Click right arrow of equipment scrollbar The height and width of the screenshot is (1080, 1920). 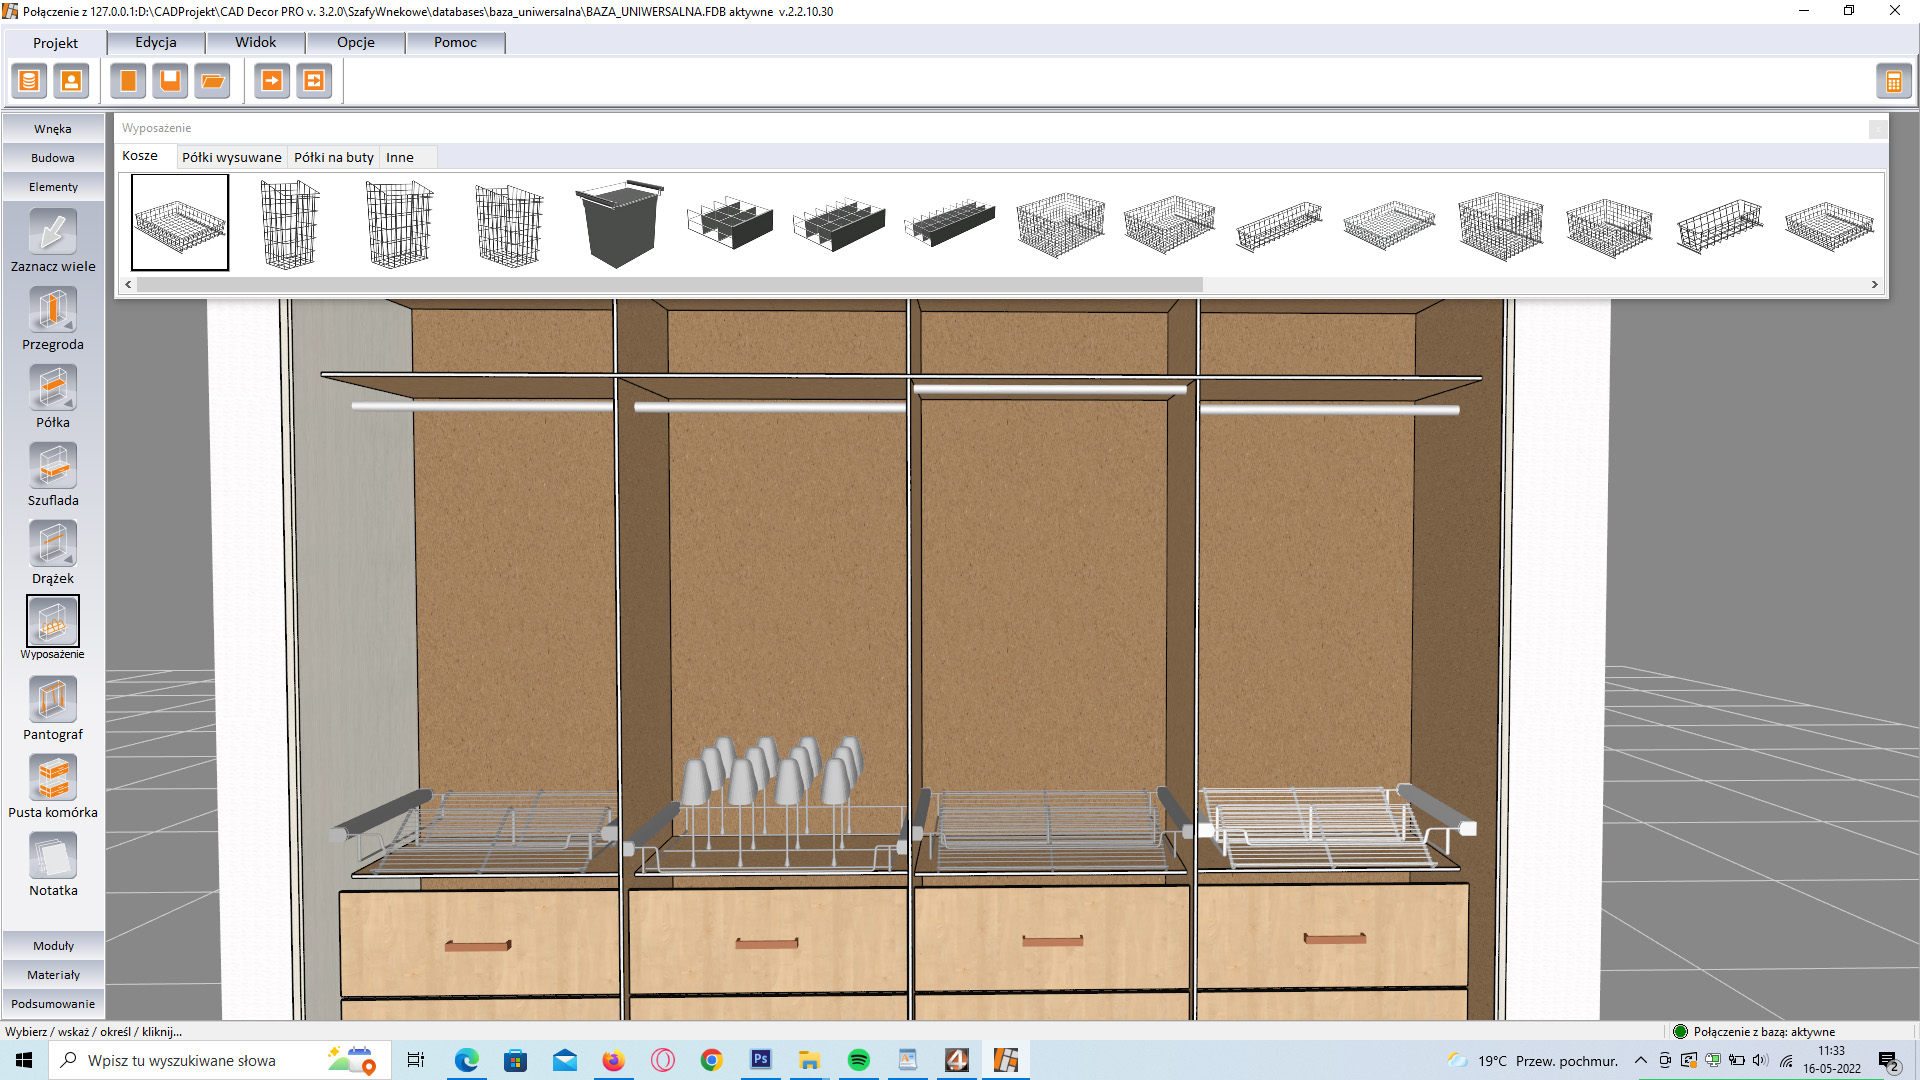click(x=1874, y=285)
